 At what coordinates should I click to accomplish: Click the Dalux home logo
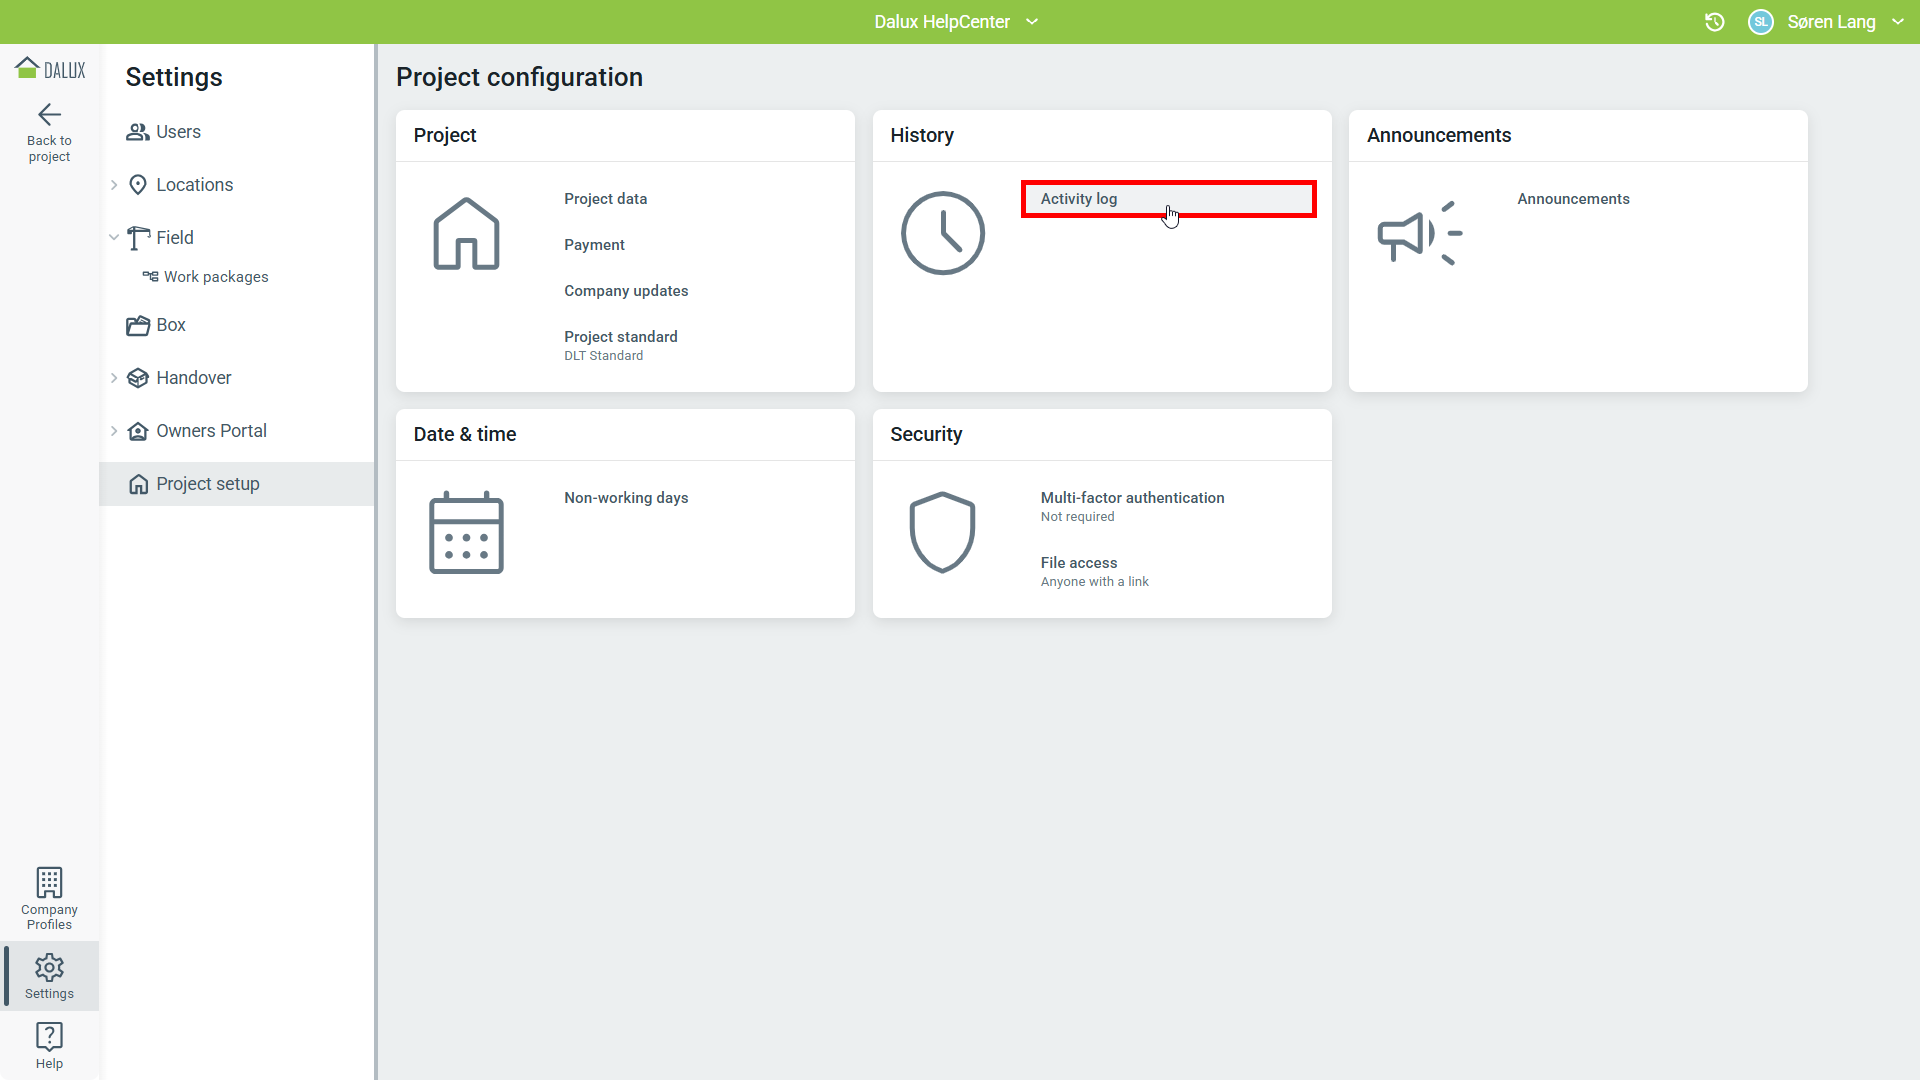coord(49,69)
